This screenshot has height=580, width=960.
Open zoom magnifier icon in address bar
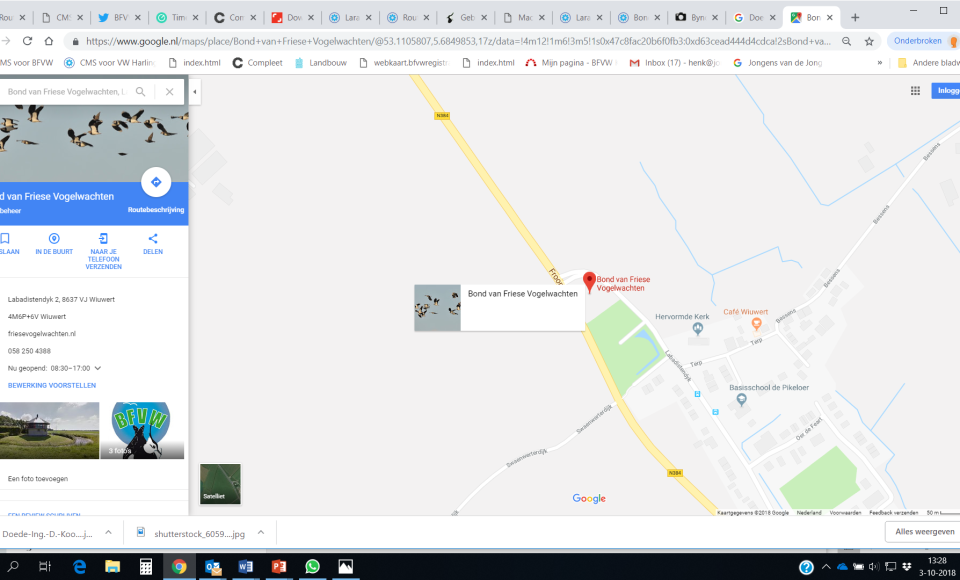pyautogui.click(x=846, y=41)
